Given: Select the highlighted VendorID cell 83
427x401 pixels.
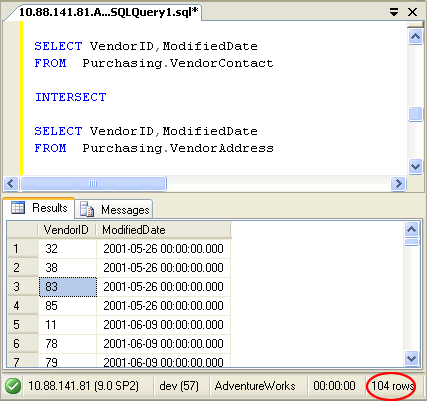Looking at the screenshot, I should pyautogui.click(x=68, y=287).
